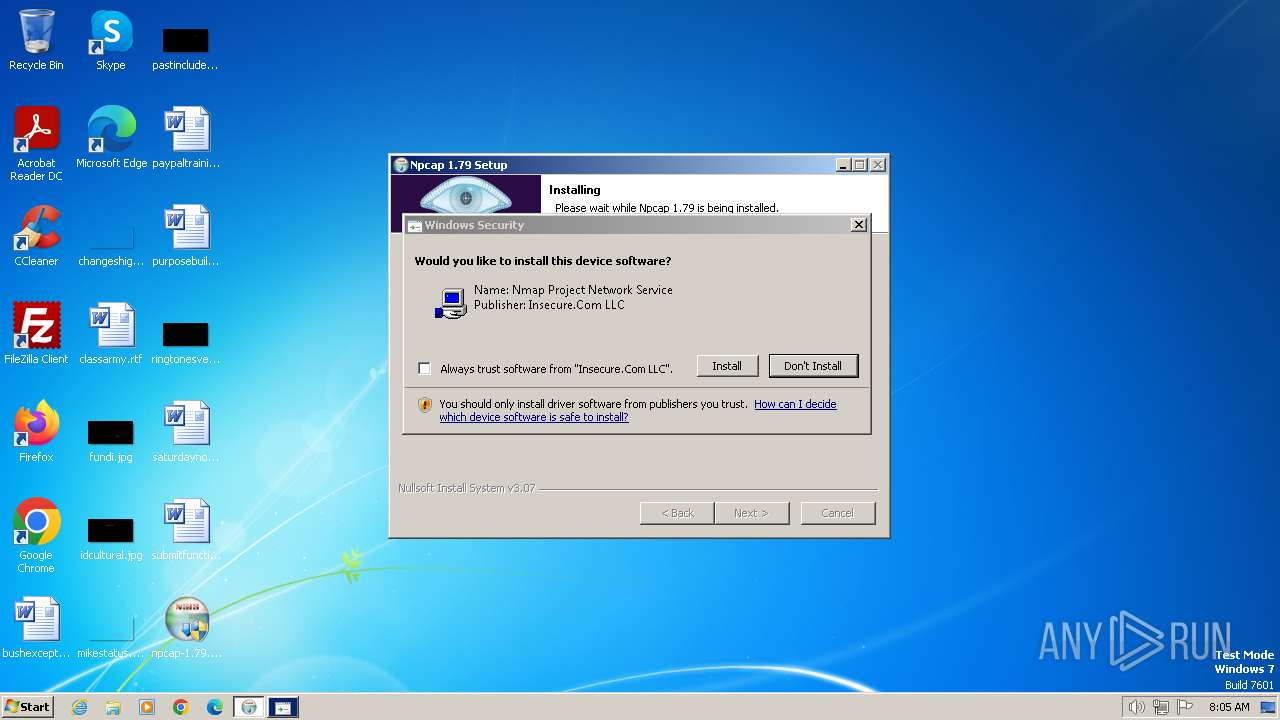
Task: Open Firefox desktop shortcut
Action: click(36, 431)
